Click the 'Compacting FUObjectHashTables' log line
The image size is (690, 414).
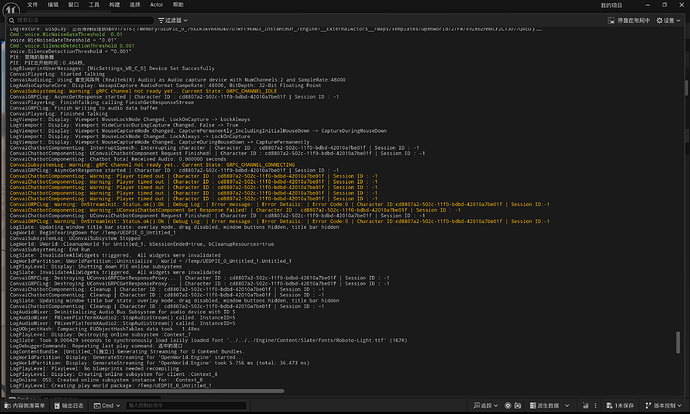point(104,329)
